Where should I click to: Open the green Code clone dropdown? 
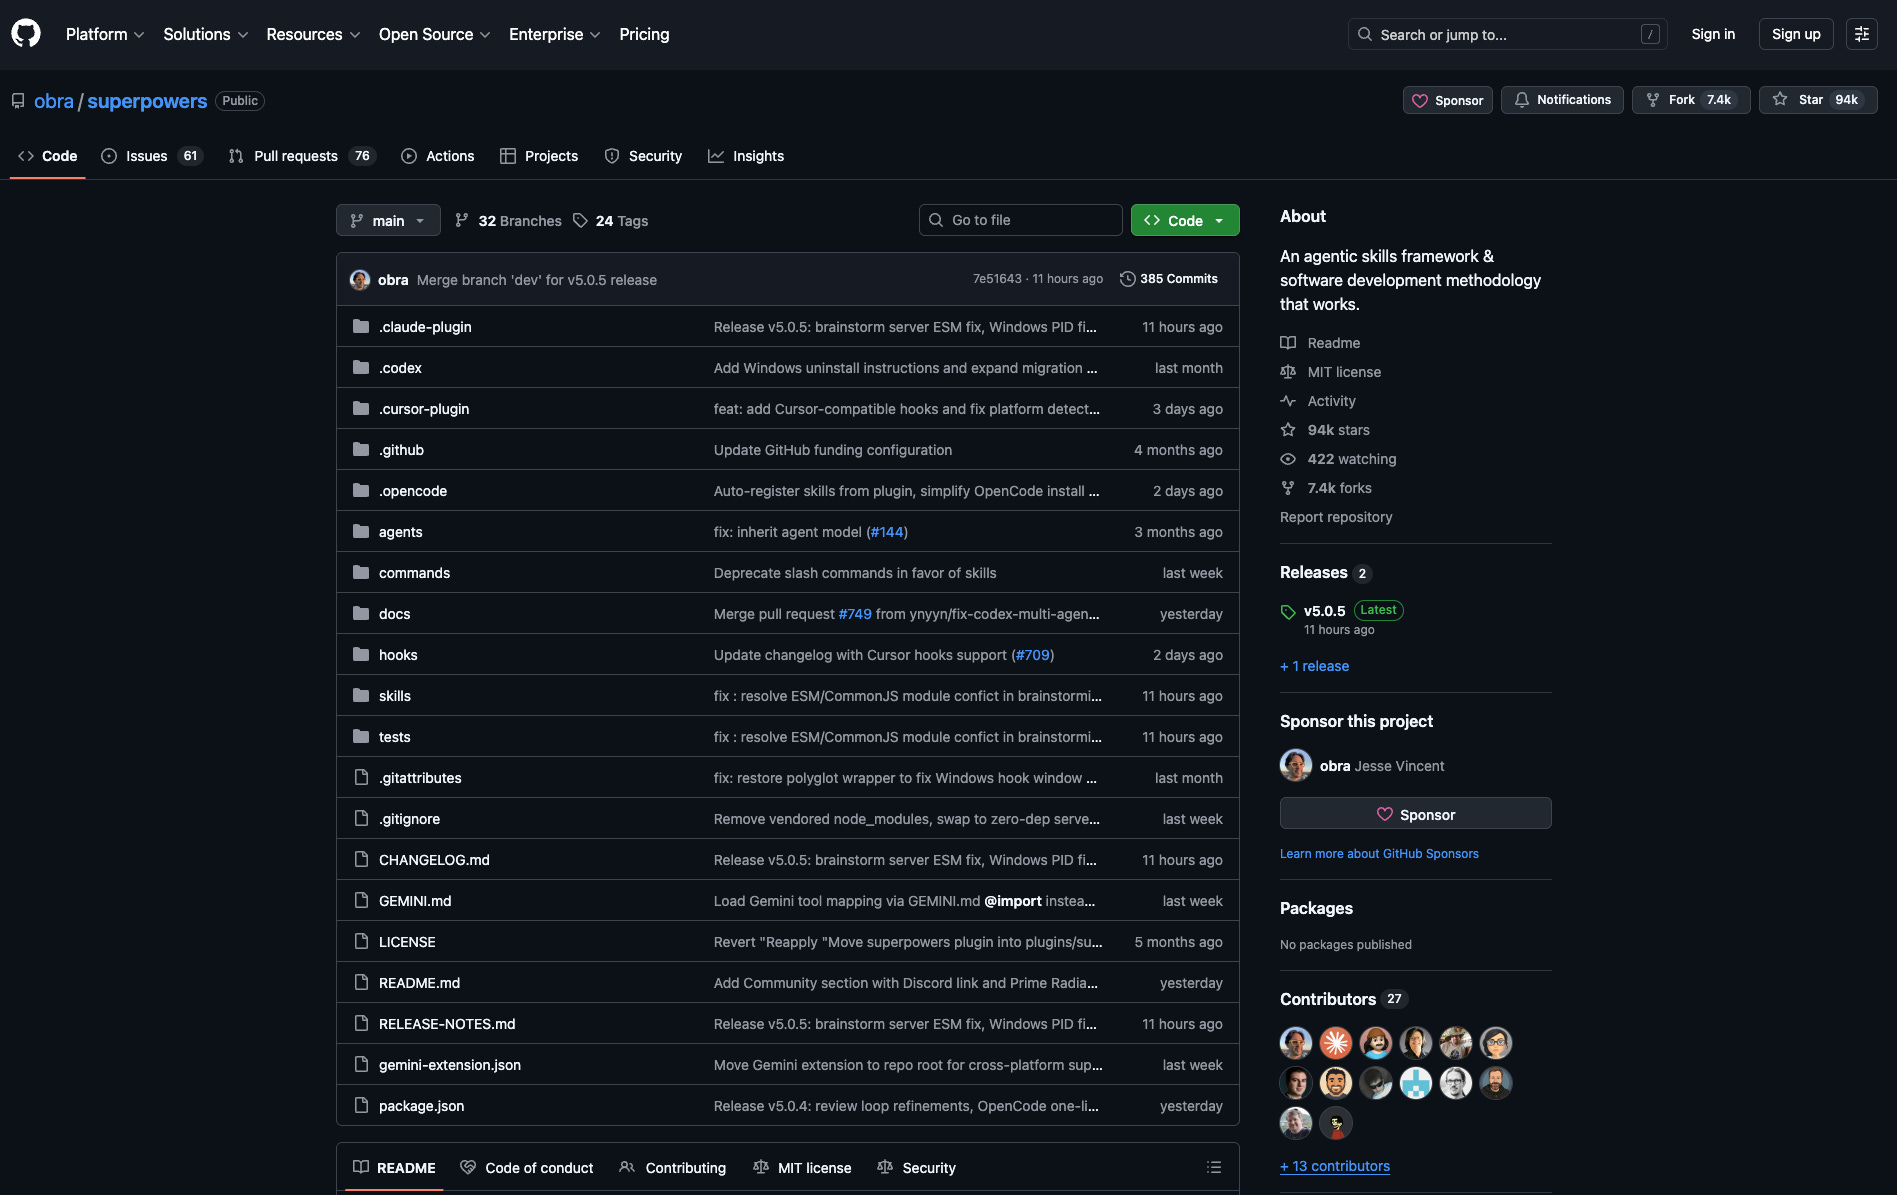click(1185, 220)
